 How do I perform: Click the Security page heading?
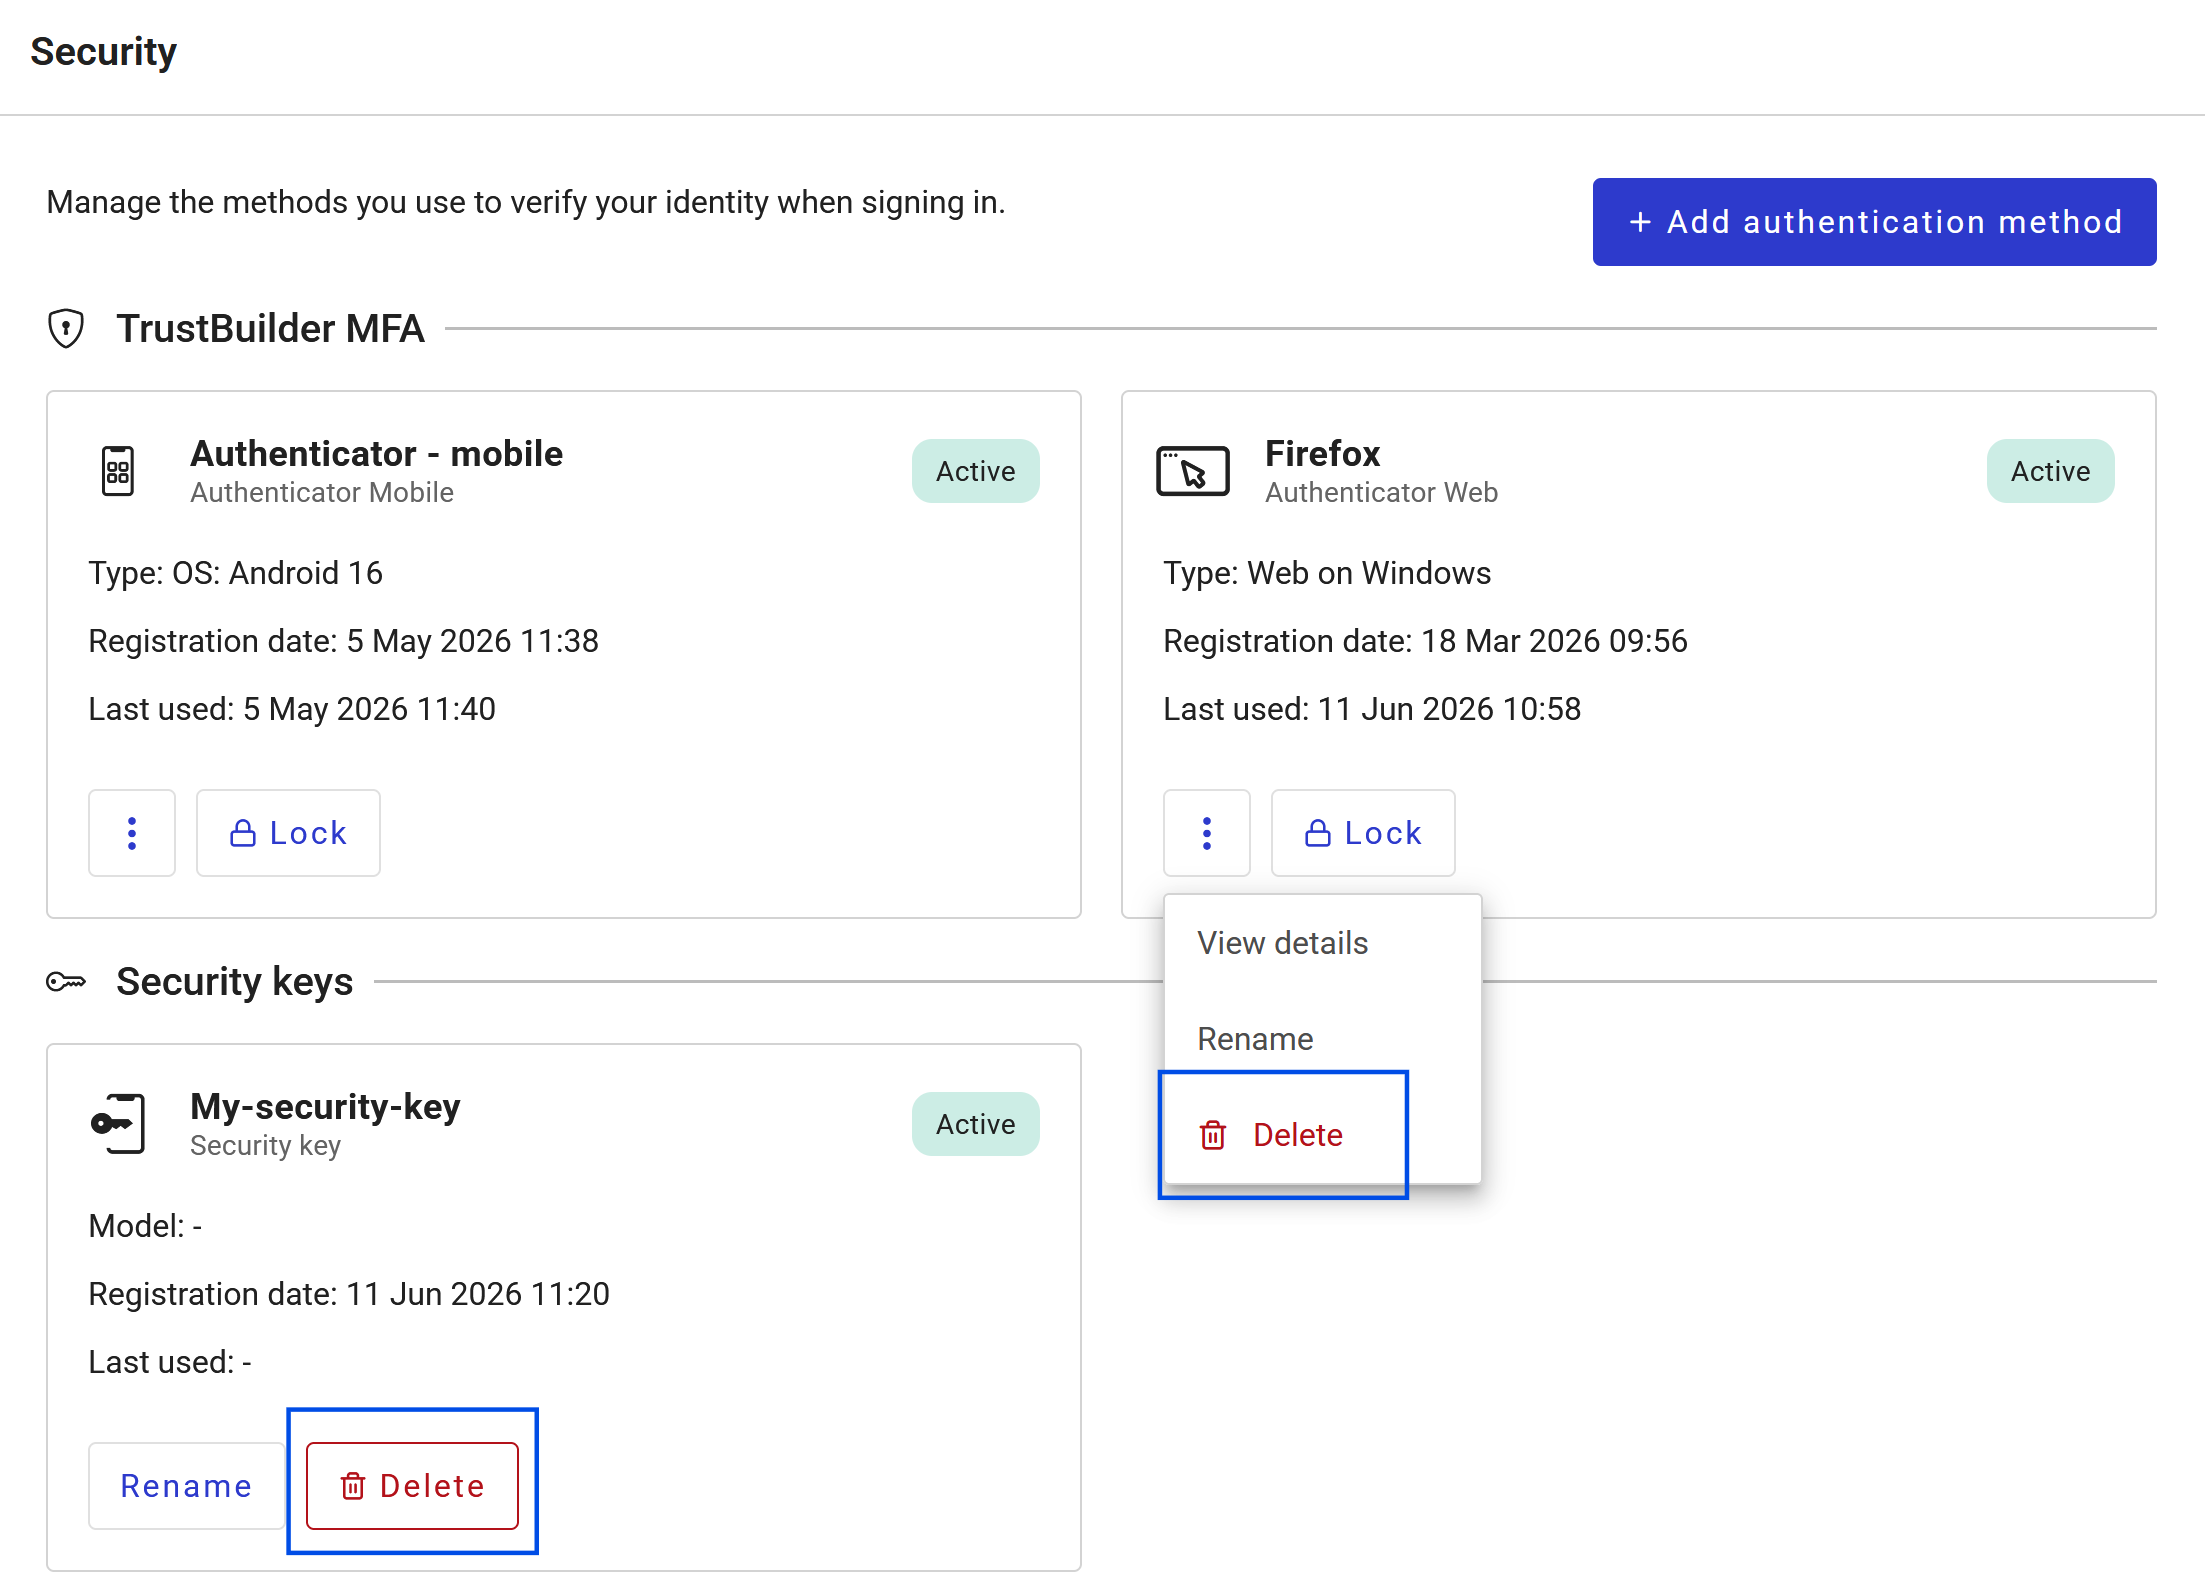tap(103, 51)
